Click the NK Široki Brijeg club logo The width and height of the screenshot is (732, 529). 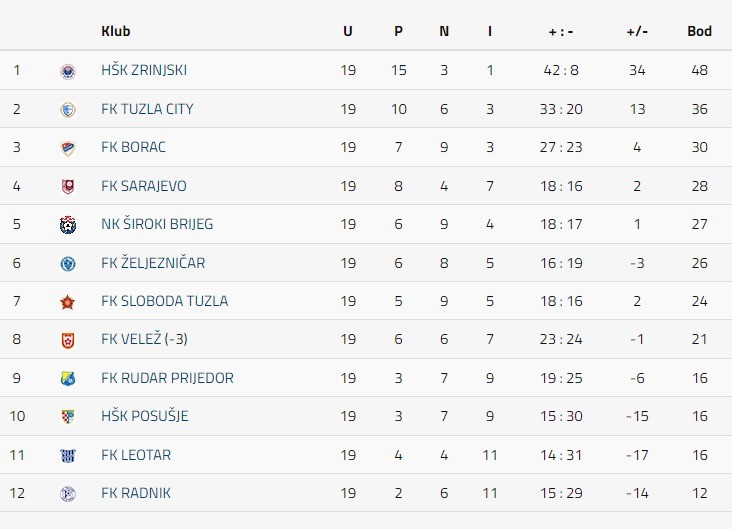[x=67, y=225]
